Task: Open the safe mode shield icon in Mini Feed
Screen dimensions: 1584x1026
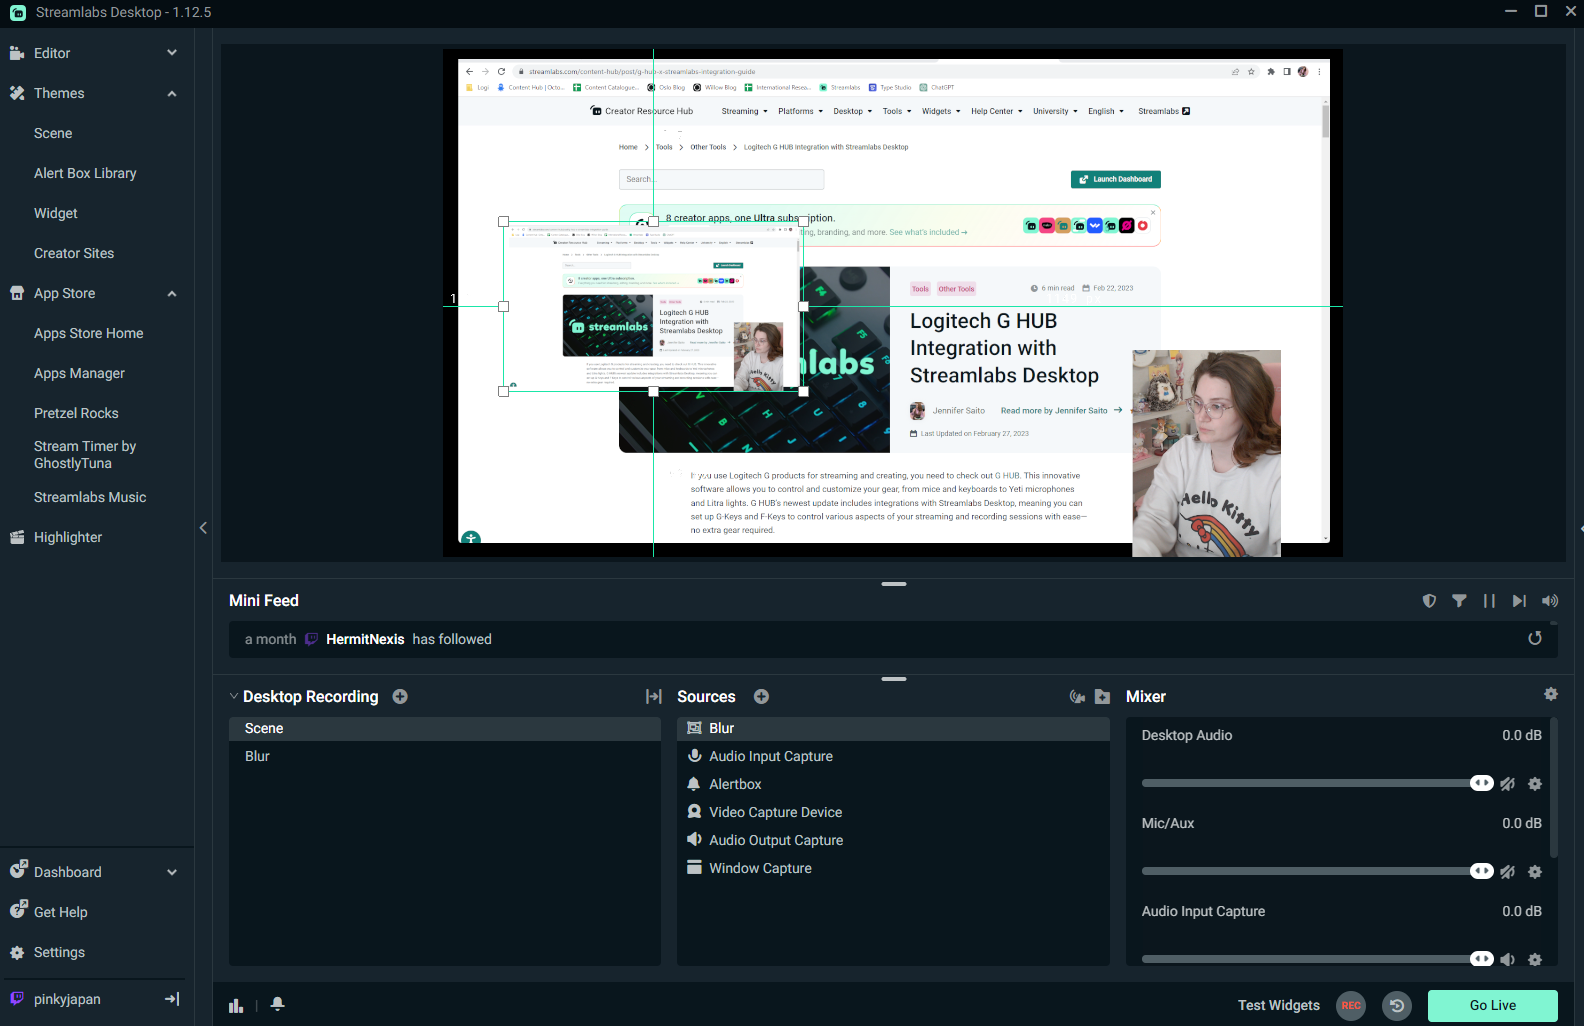Action: (1429, 601)
